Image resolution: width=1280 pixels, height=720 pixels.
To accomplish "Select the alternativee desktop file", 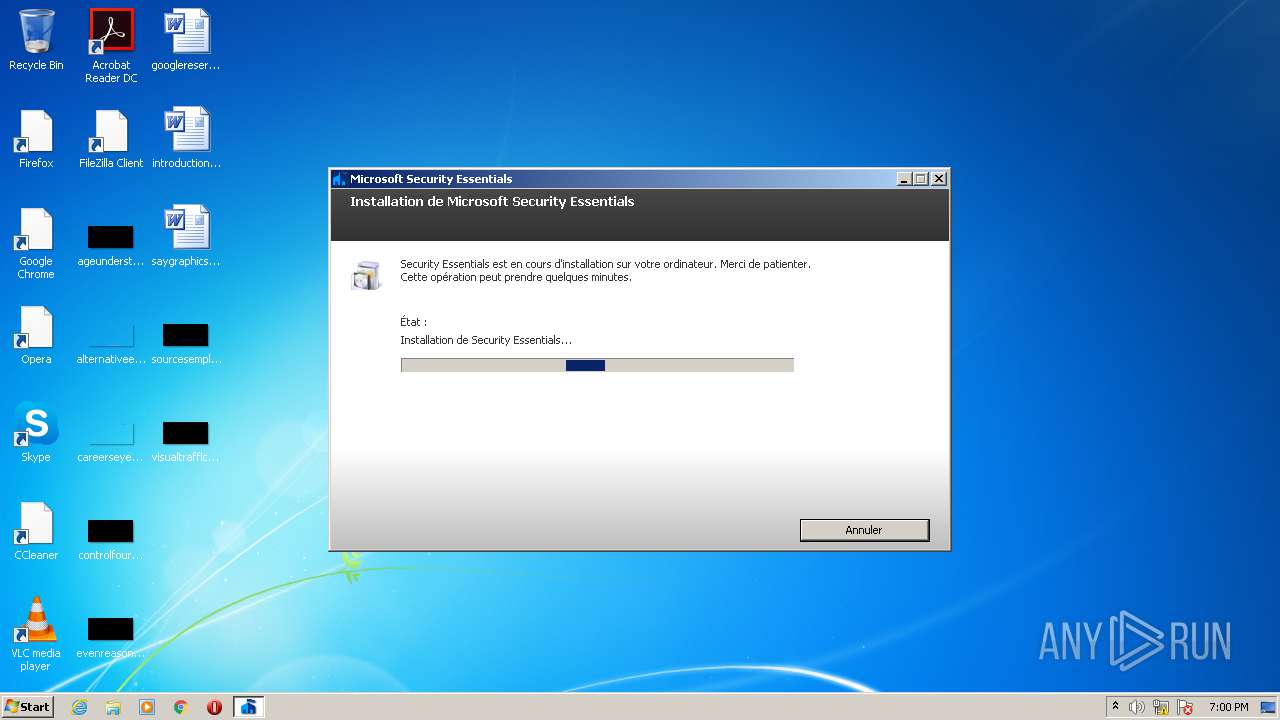I will [x=111, y=341].
